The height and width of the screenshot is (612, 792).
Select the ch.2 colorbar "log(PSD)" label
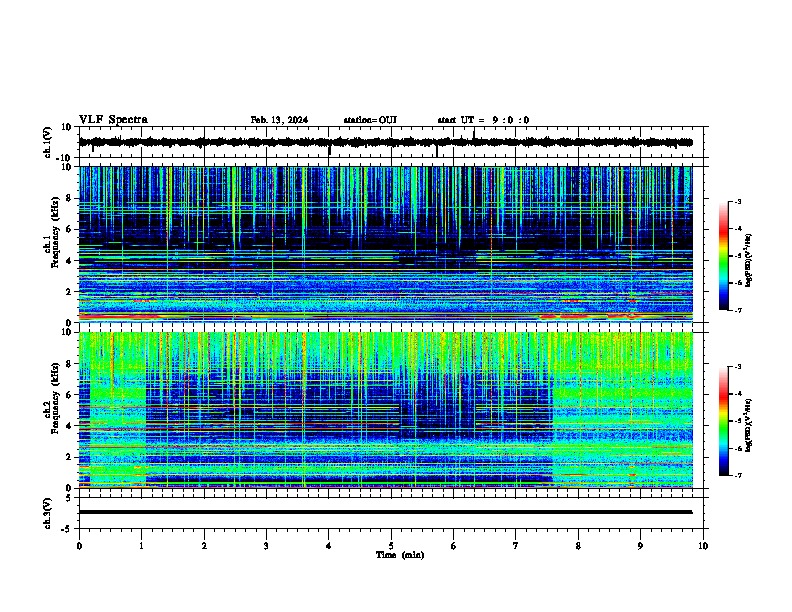(748, 425)
